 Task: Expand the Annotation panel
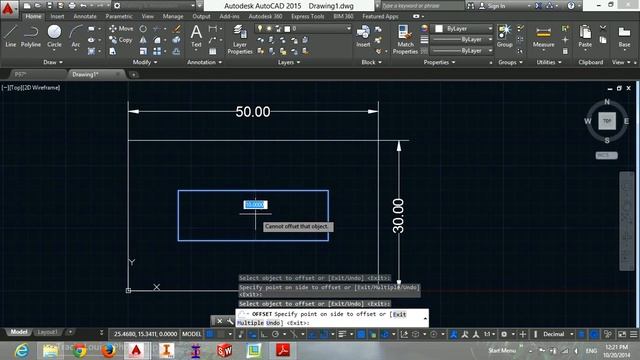point(204,62)
